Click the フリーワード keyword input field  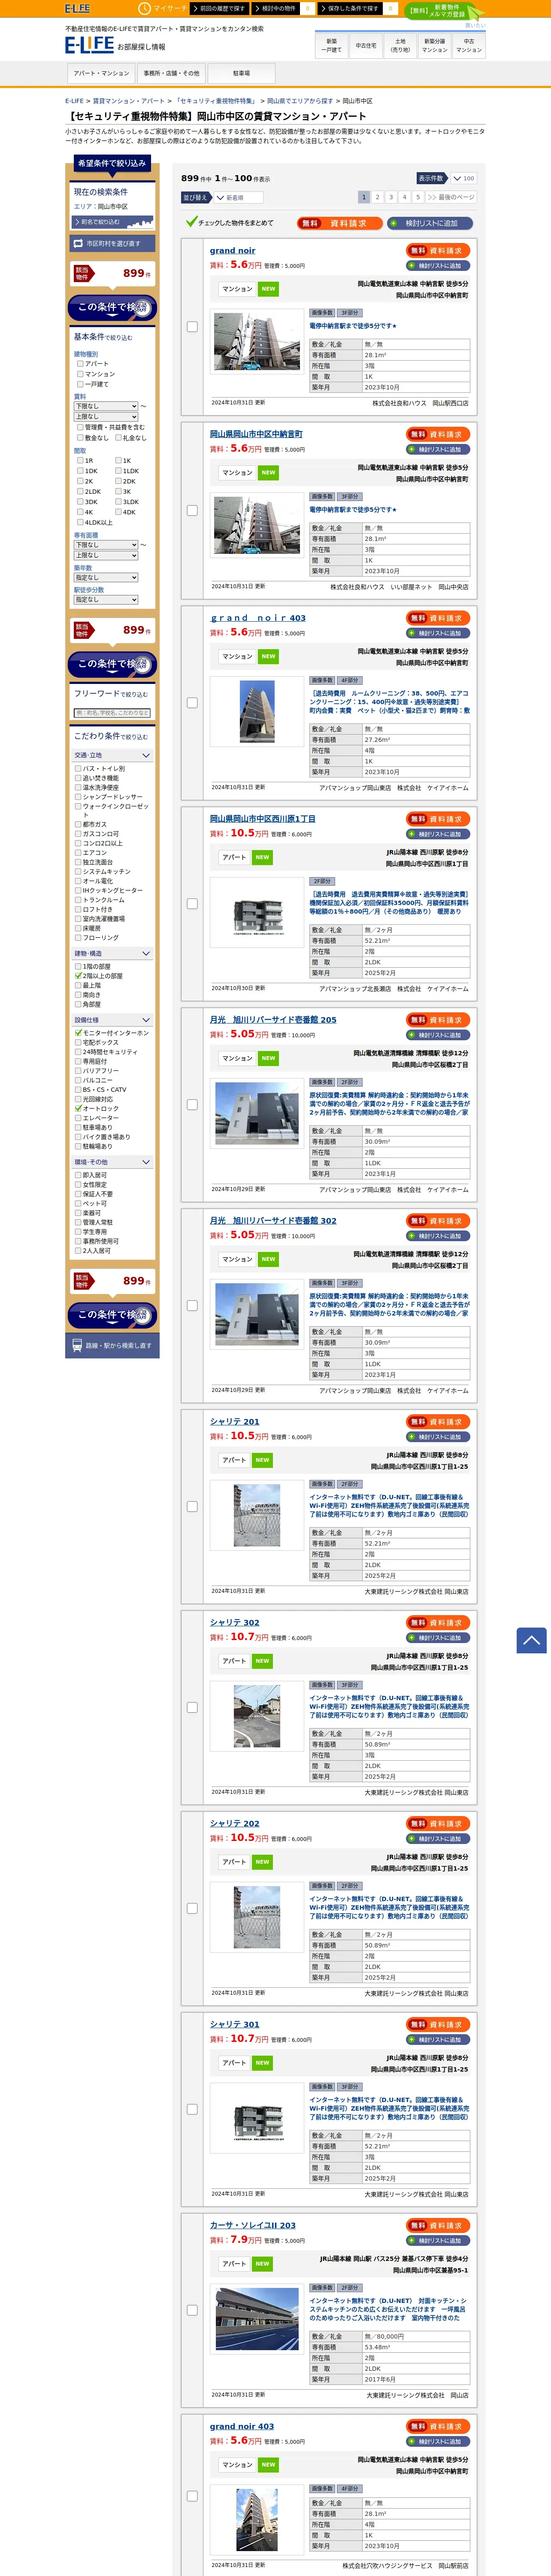pyautogui.click(x=112, y=713)
